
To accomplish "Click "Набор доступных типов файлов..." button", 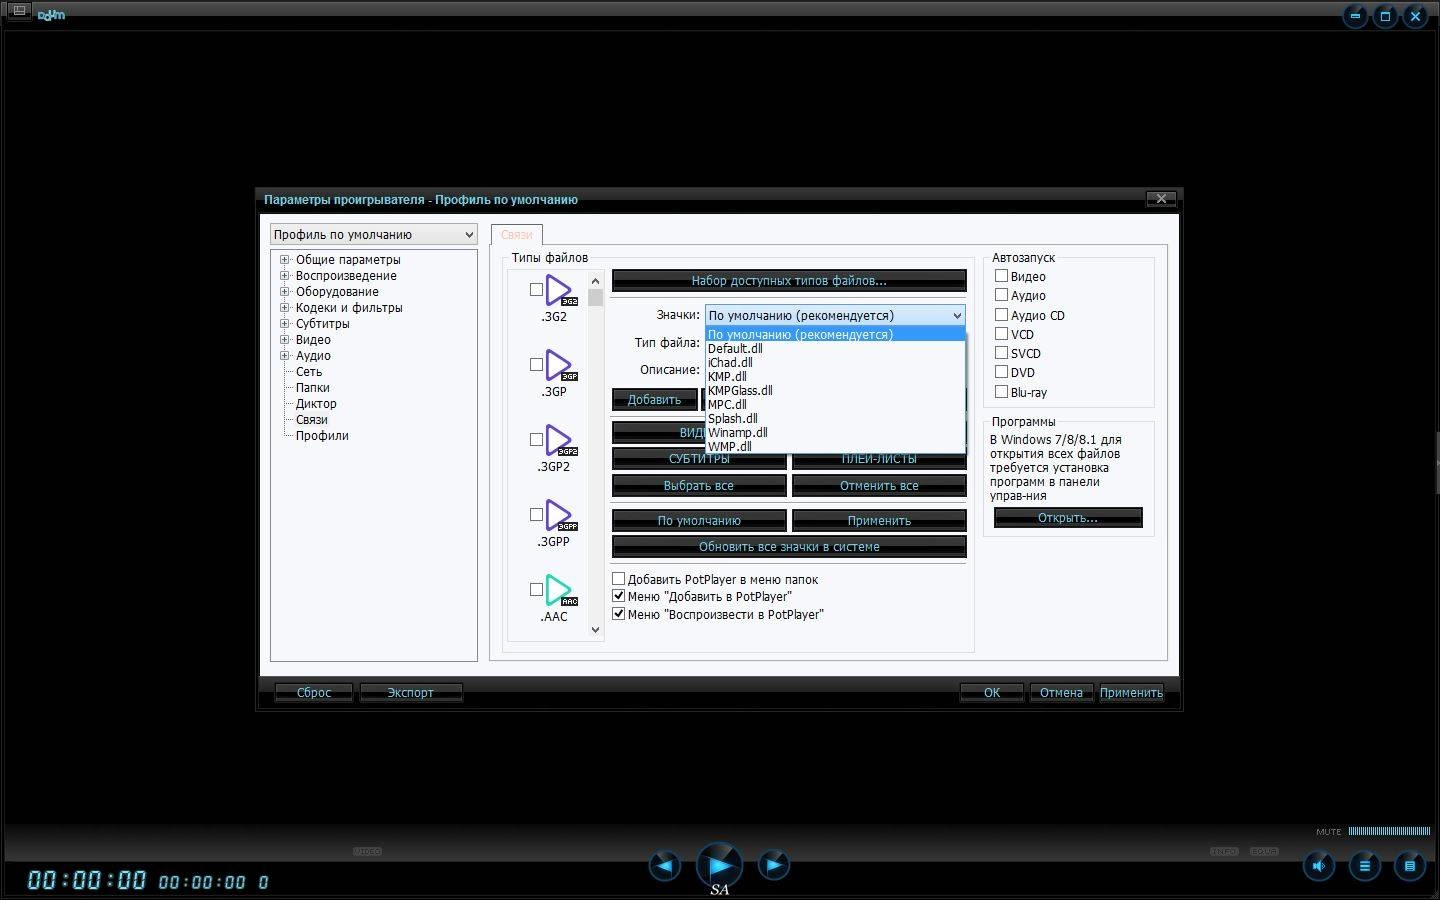I will click(789, 281).
